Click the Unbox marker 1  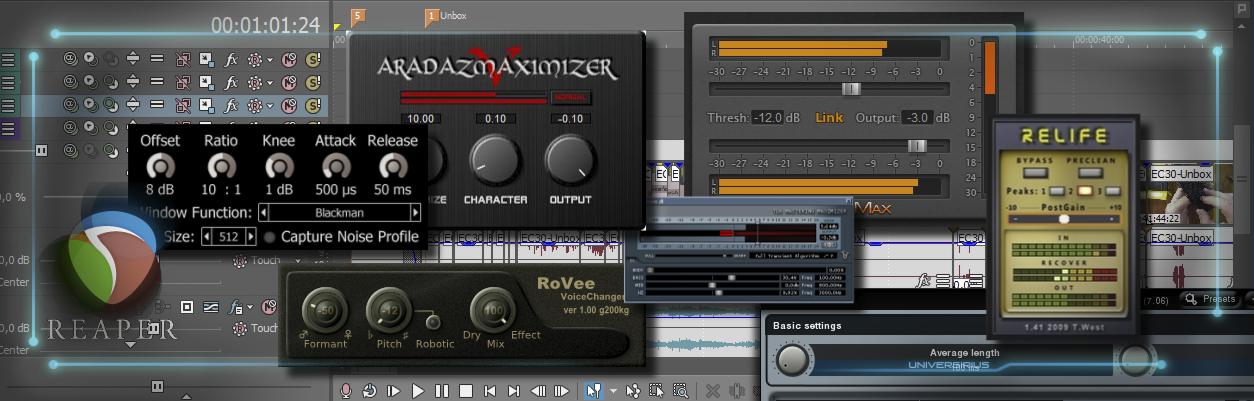tap(432, 16)
